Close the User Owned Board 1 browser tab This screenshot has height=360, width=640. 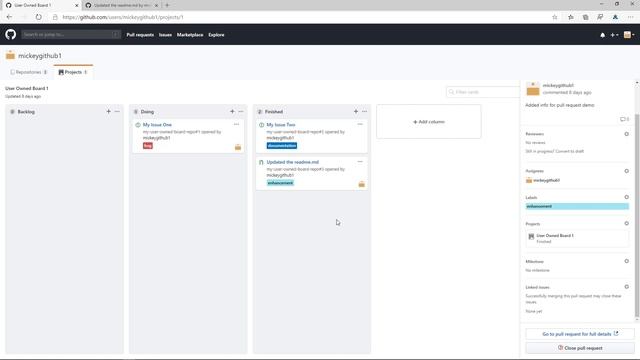click(76, 5)
